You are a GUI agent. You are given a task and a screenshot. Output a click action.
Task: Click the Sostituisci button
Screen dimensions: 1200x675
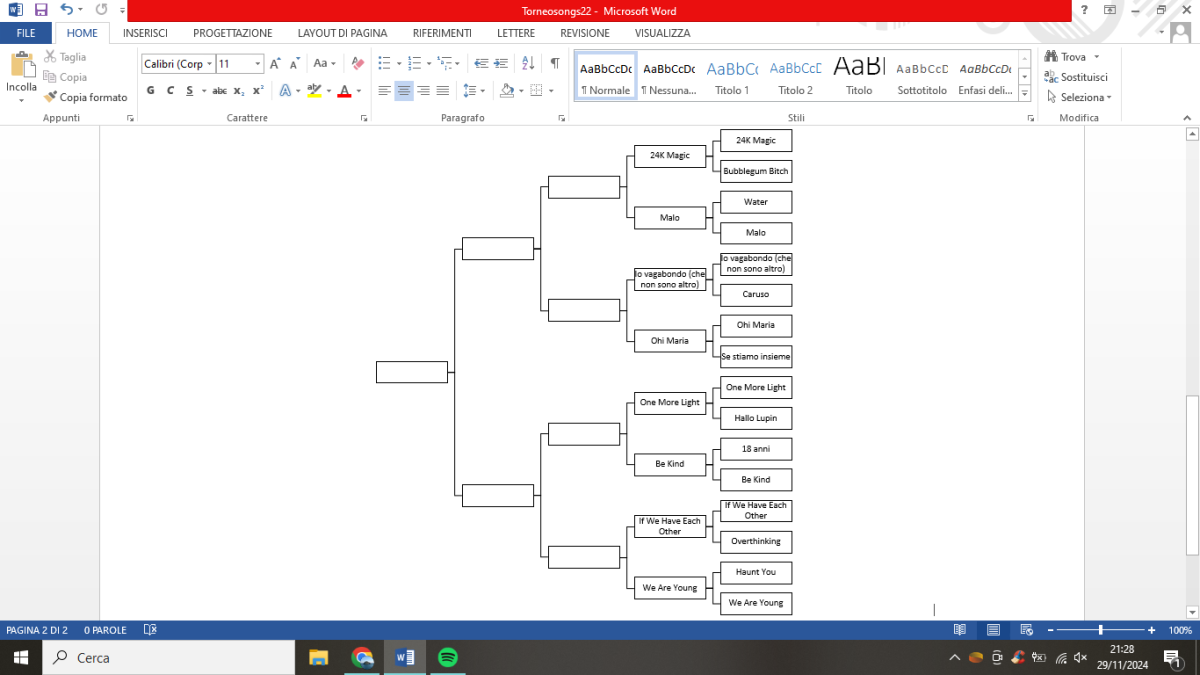point(1076,77)
